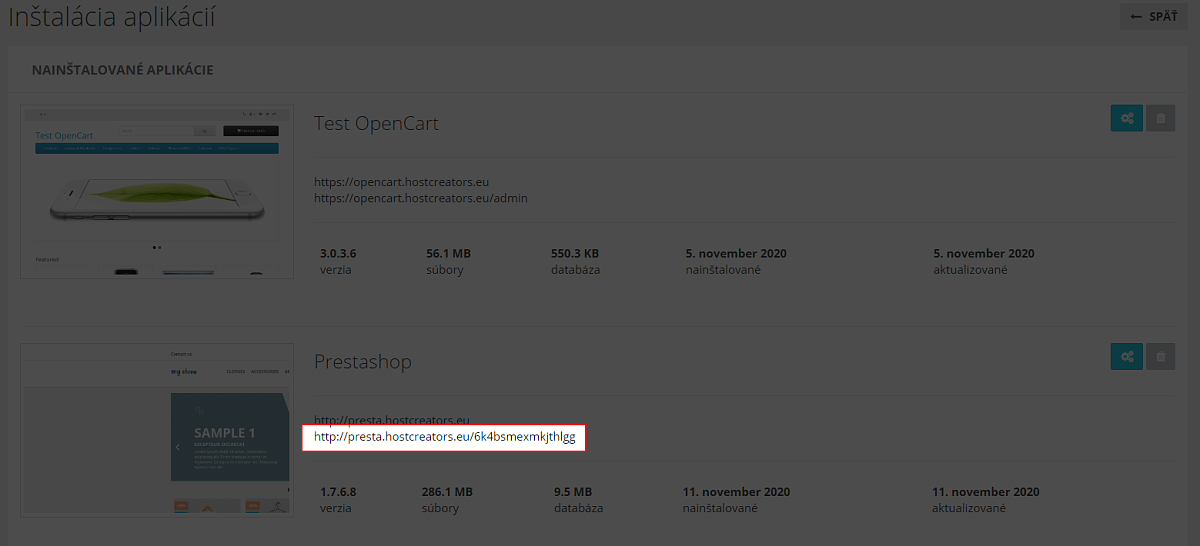
Task: Click OpenCart installed date 5. november 2020
Action: (736, 254)
